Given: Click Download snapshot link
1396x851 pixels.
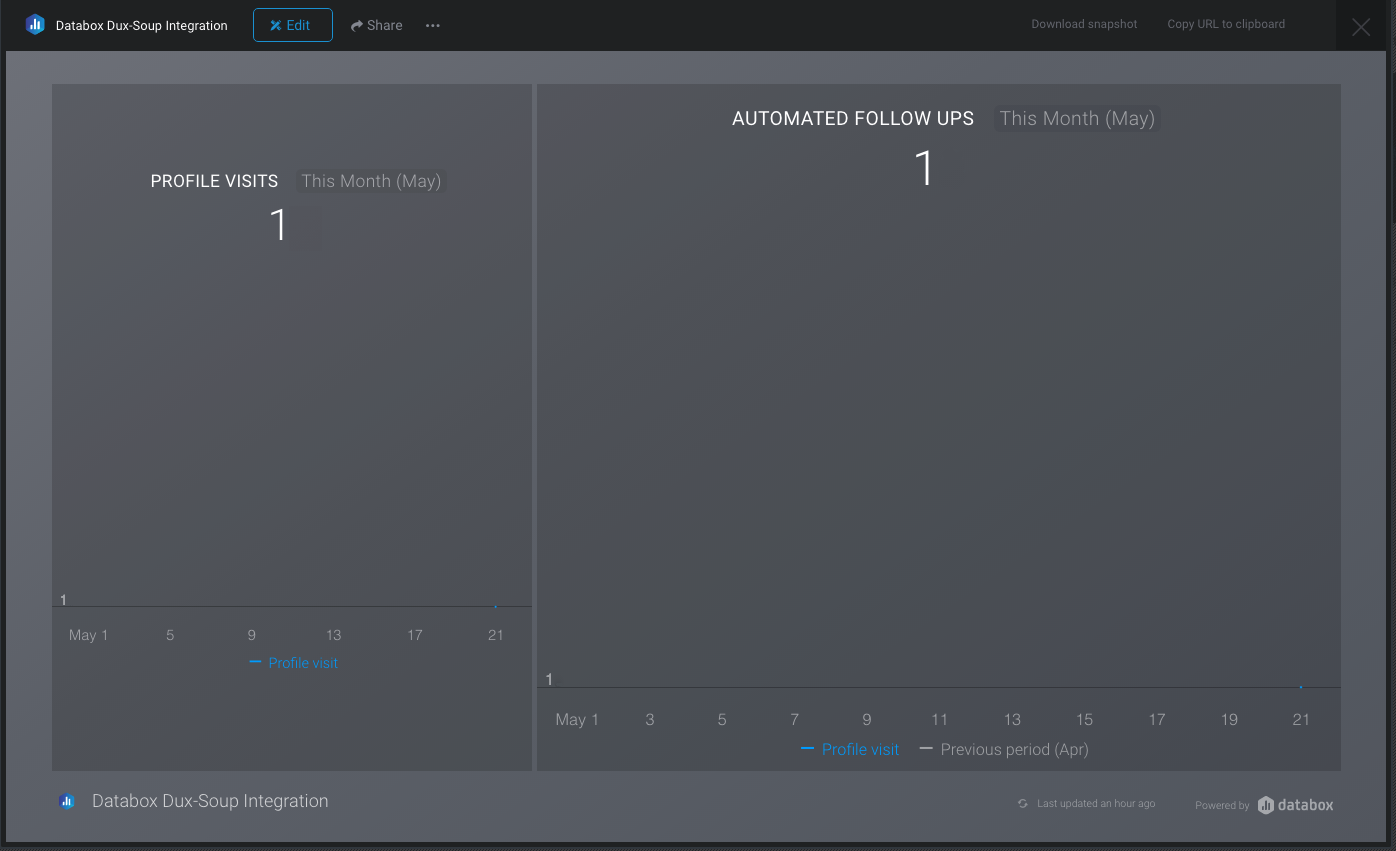Looking at the screenshot, I should click(x=1084, y=24).
